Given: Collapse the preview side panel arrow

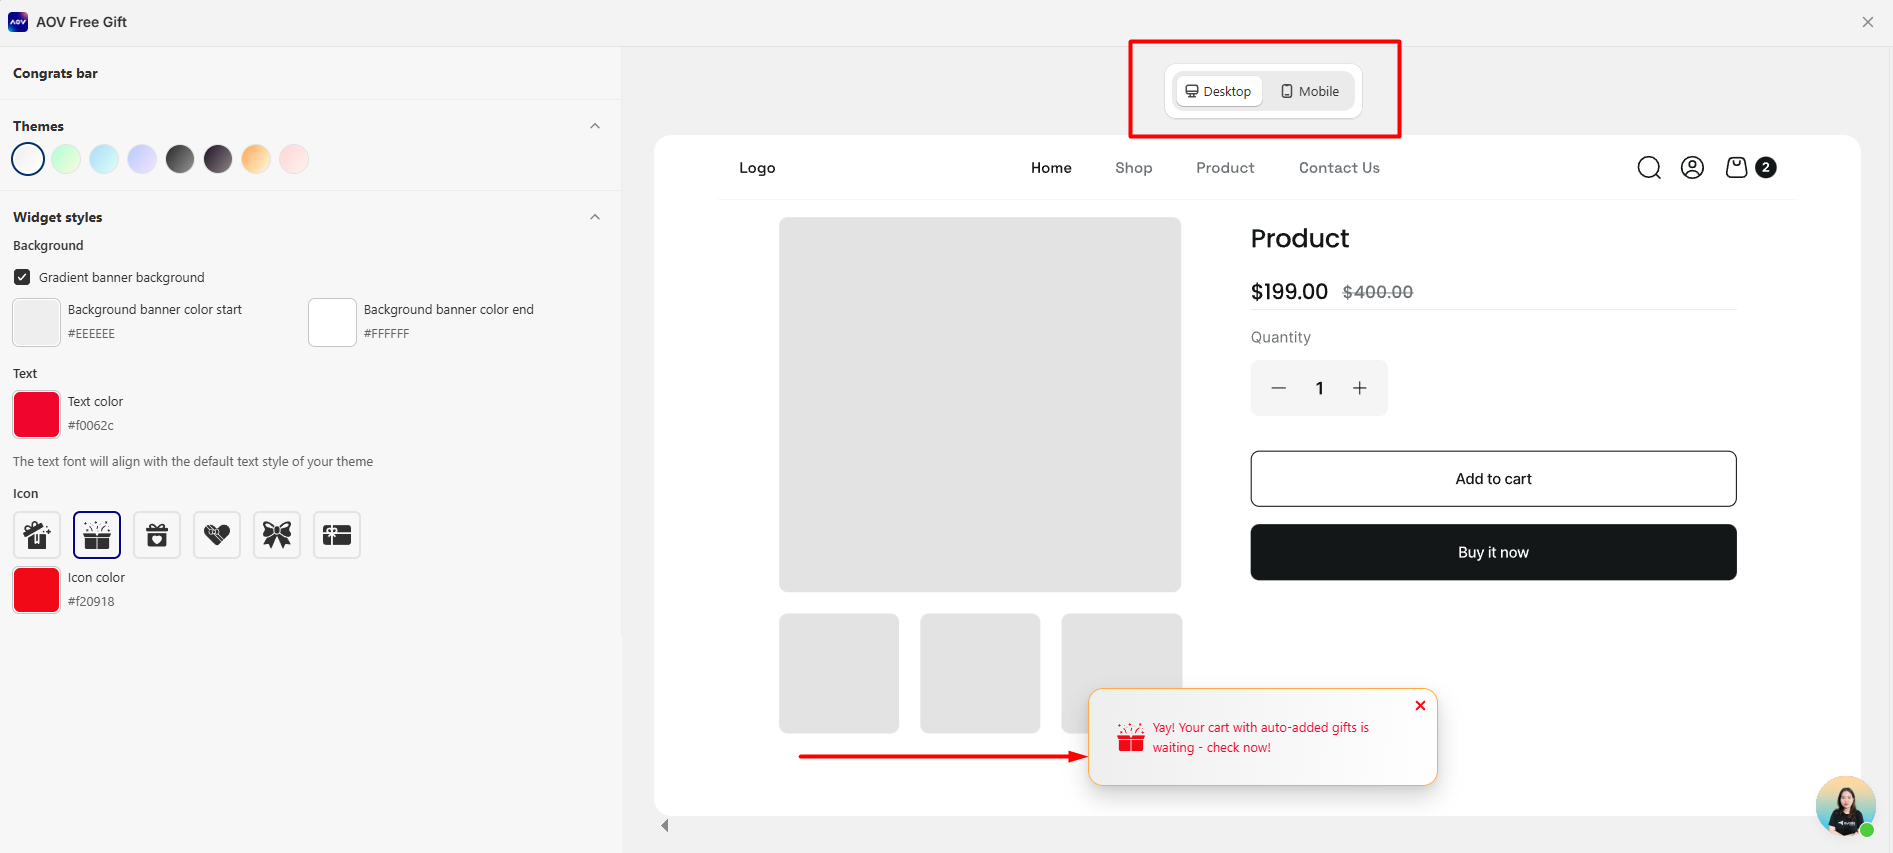Looking at the screenshot, I should [665, 826].
